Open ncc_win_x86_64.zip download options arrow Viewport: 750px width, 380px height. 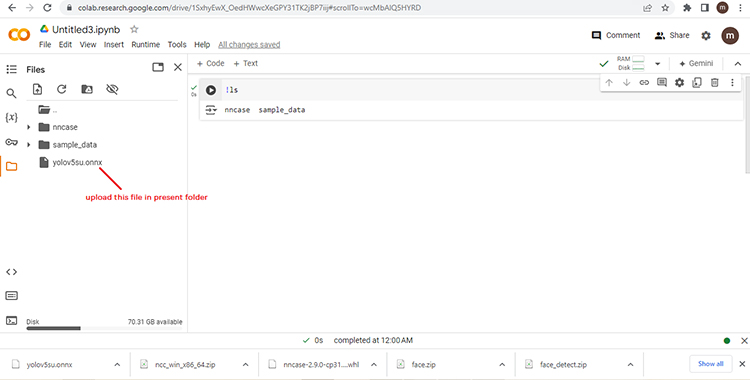click(245, 365)
